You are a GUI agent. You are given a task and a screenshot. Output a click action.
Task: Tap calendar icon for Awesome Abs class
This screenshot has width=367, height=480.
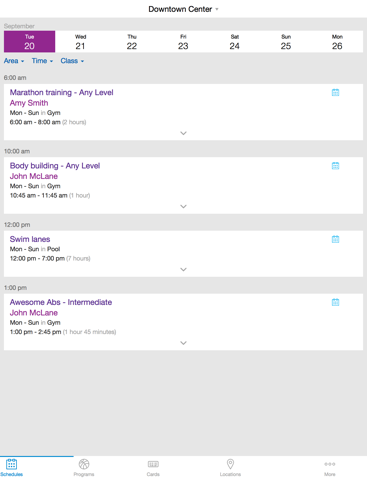coord(335,302)
